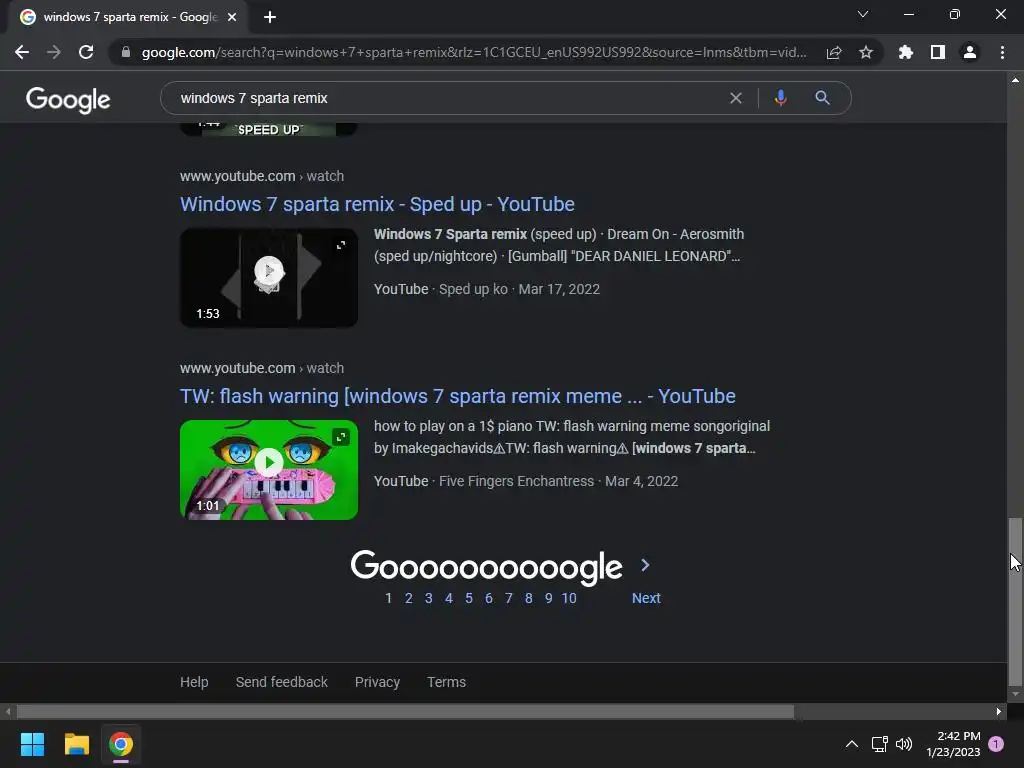Bookmark this page with the star
1024x768 pixels.
pos(866,52)
